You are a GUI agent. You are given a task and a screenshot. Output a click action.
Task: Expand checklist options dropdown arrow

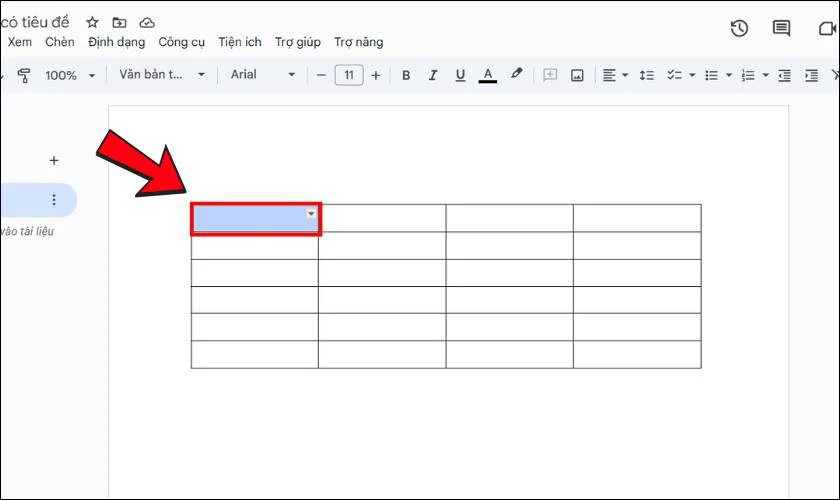point(692,75)
